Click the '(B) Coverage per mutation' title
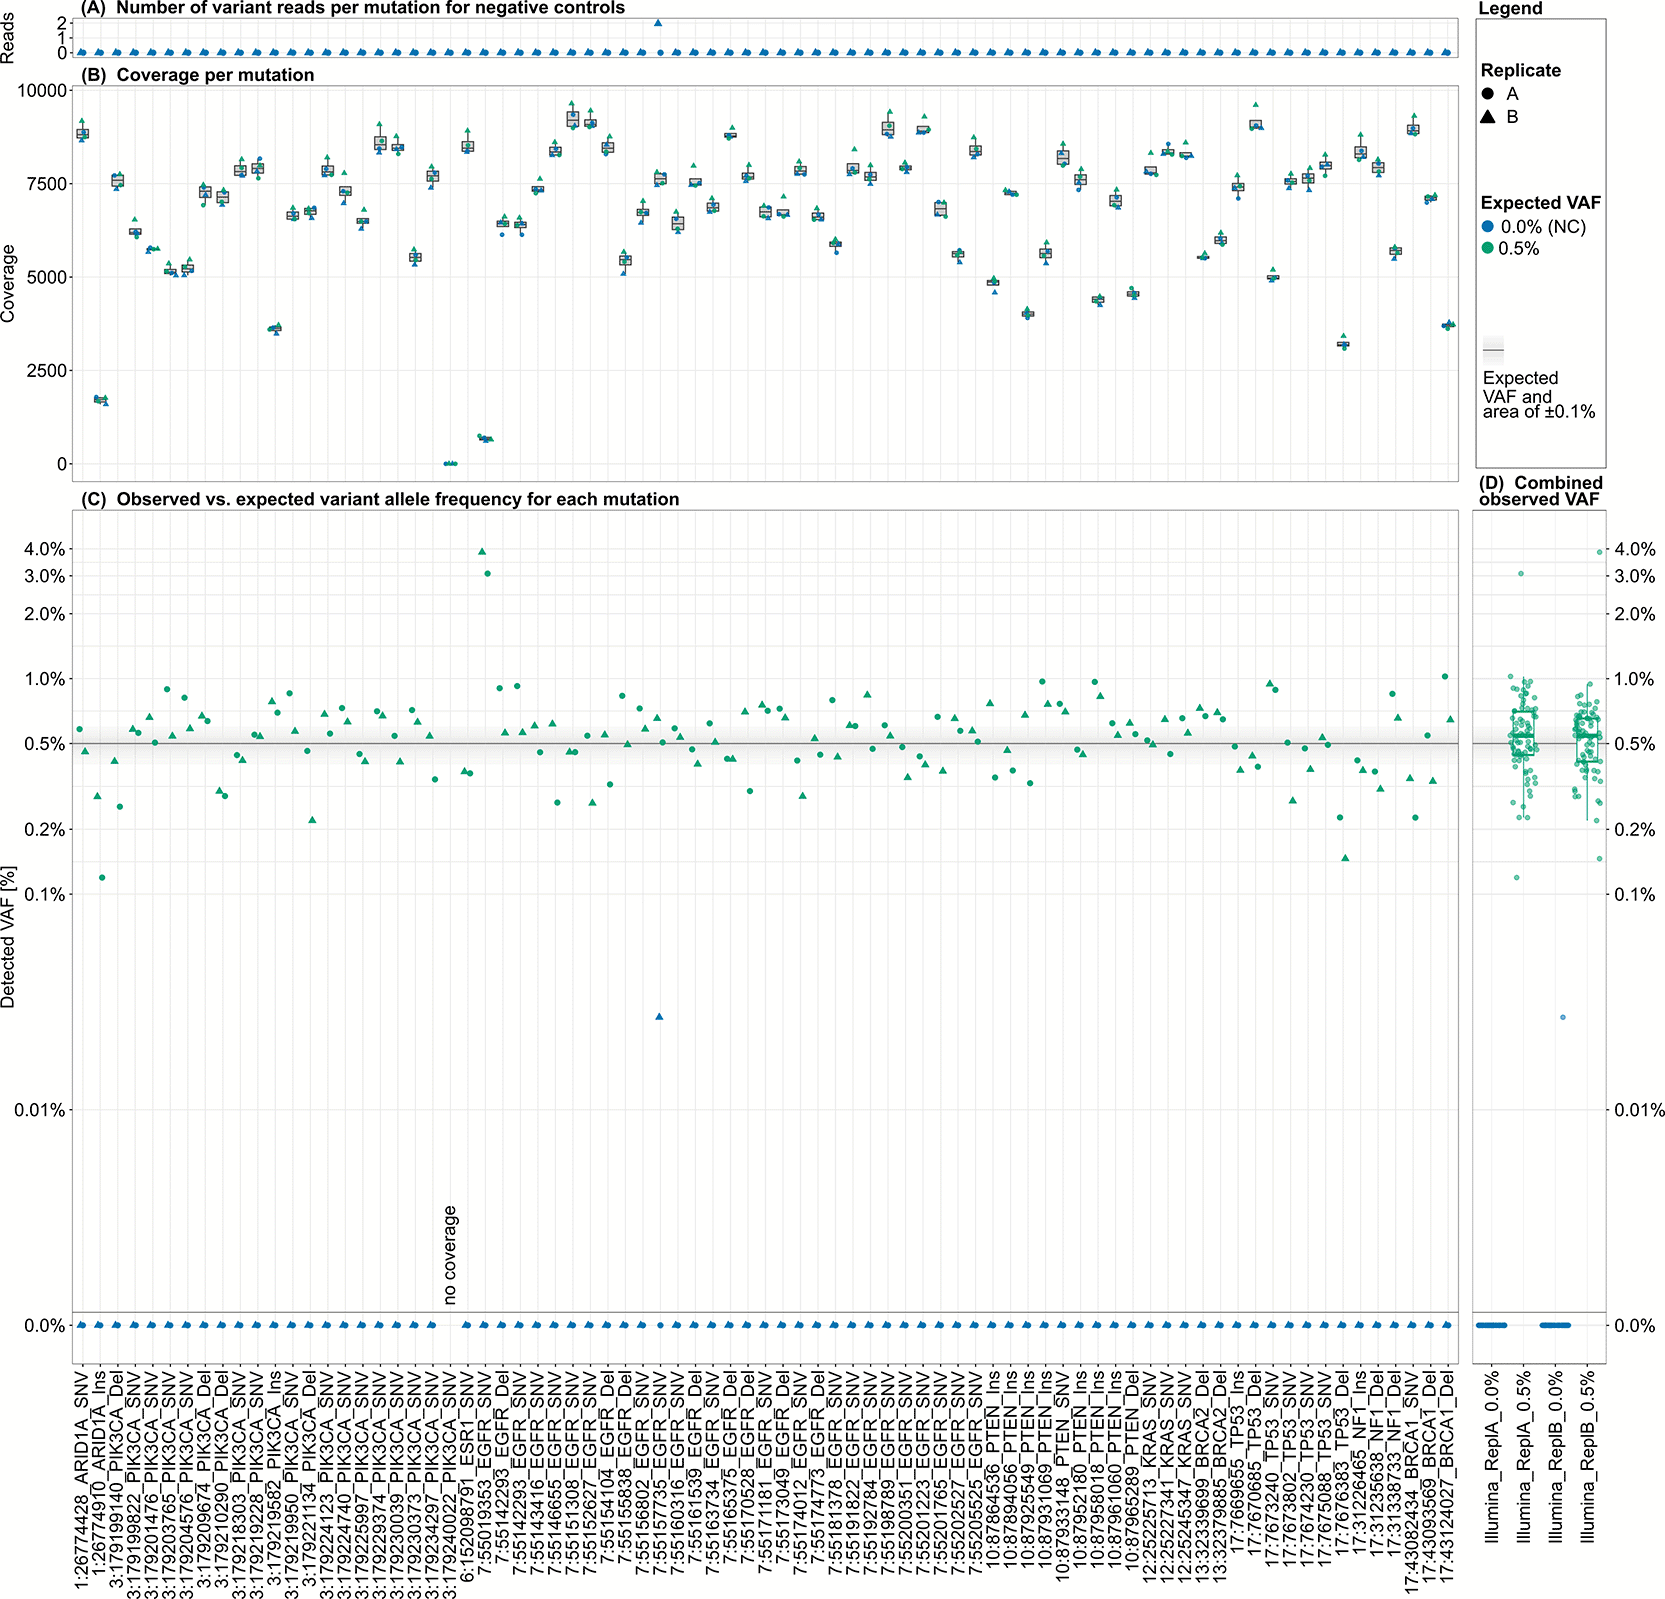This screenshot has width=1665, height=1599. tap(199, 75)
